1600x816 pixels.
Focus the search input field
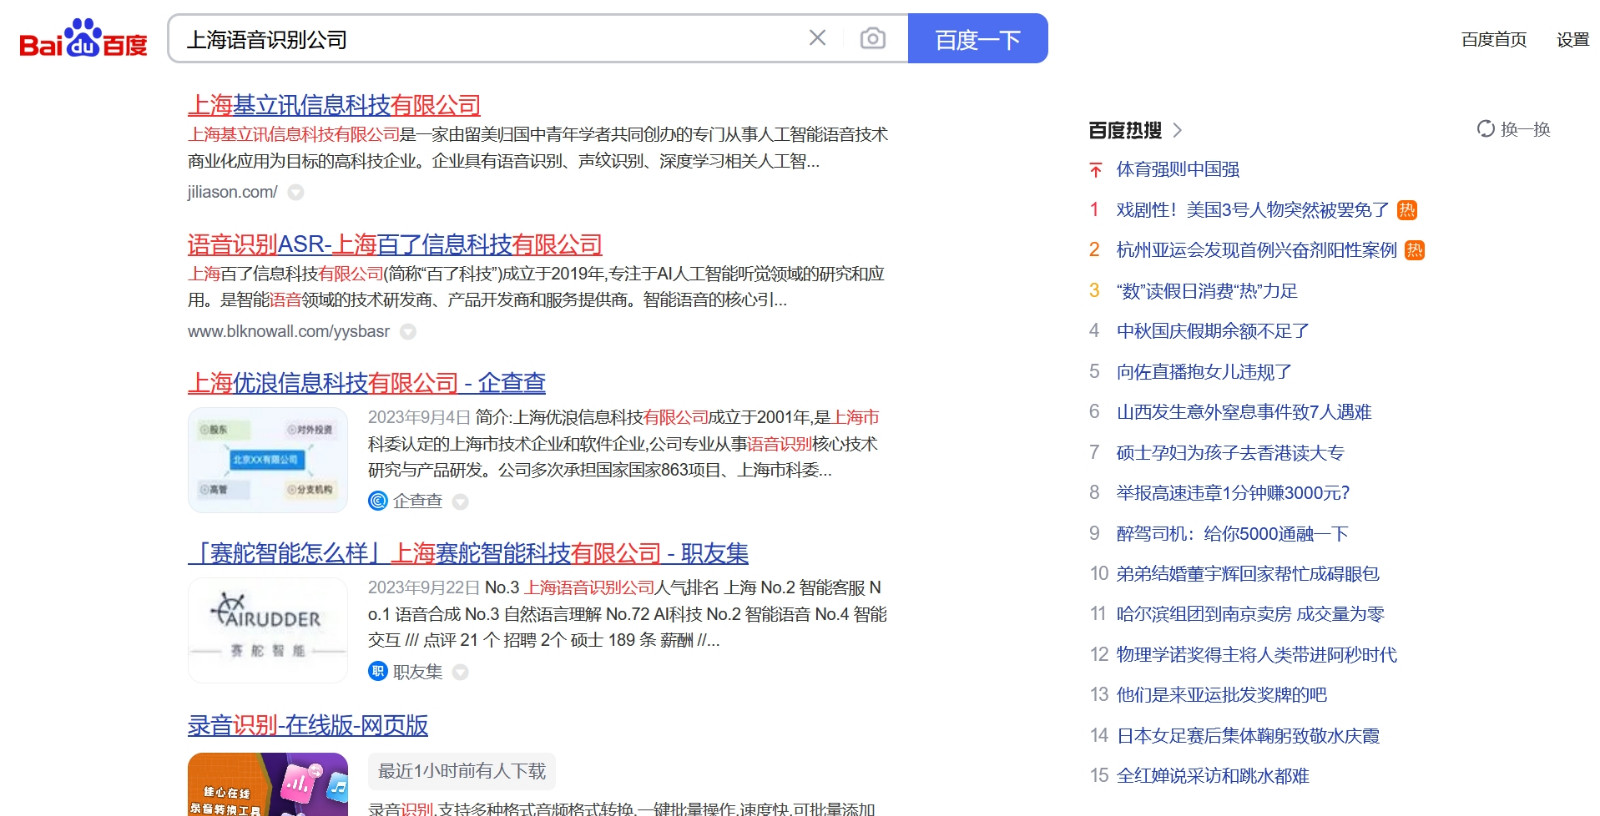tap(490, 39)
